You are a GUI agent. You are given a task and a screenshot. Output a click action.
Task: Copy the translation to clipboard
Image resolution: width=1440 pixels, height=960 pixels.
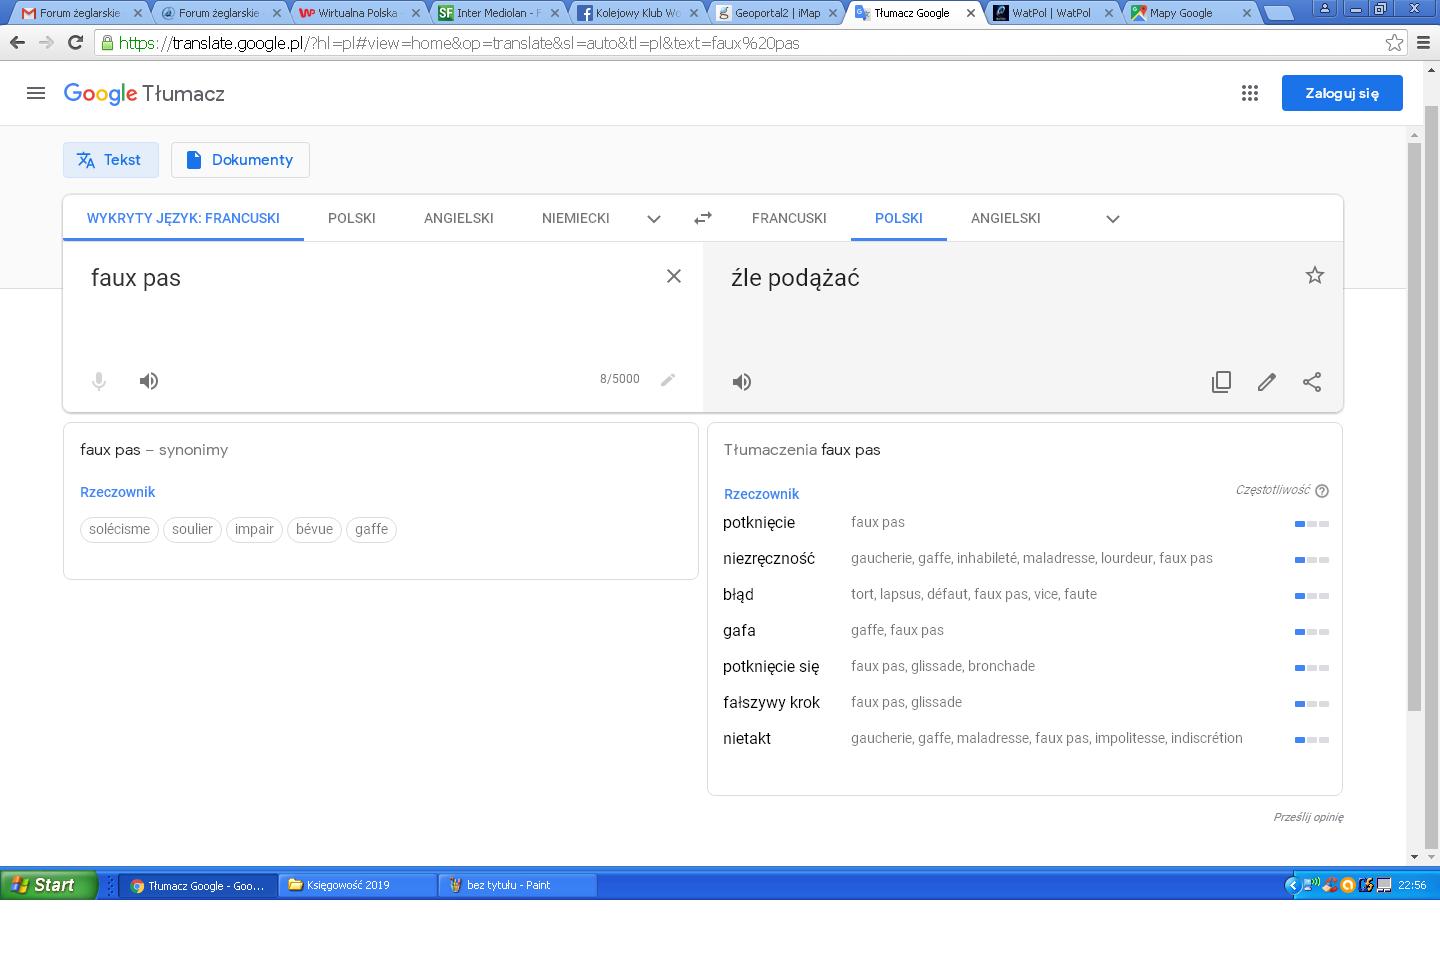click(1221, 382)
